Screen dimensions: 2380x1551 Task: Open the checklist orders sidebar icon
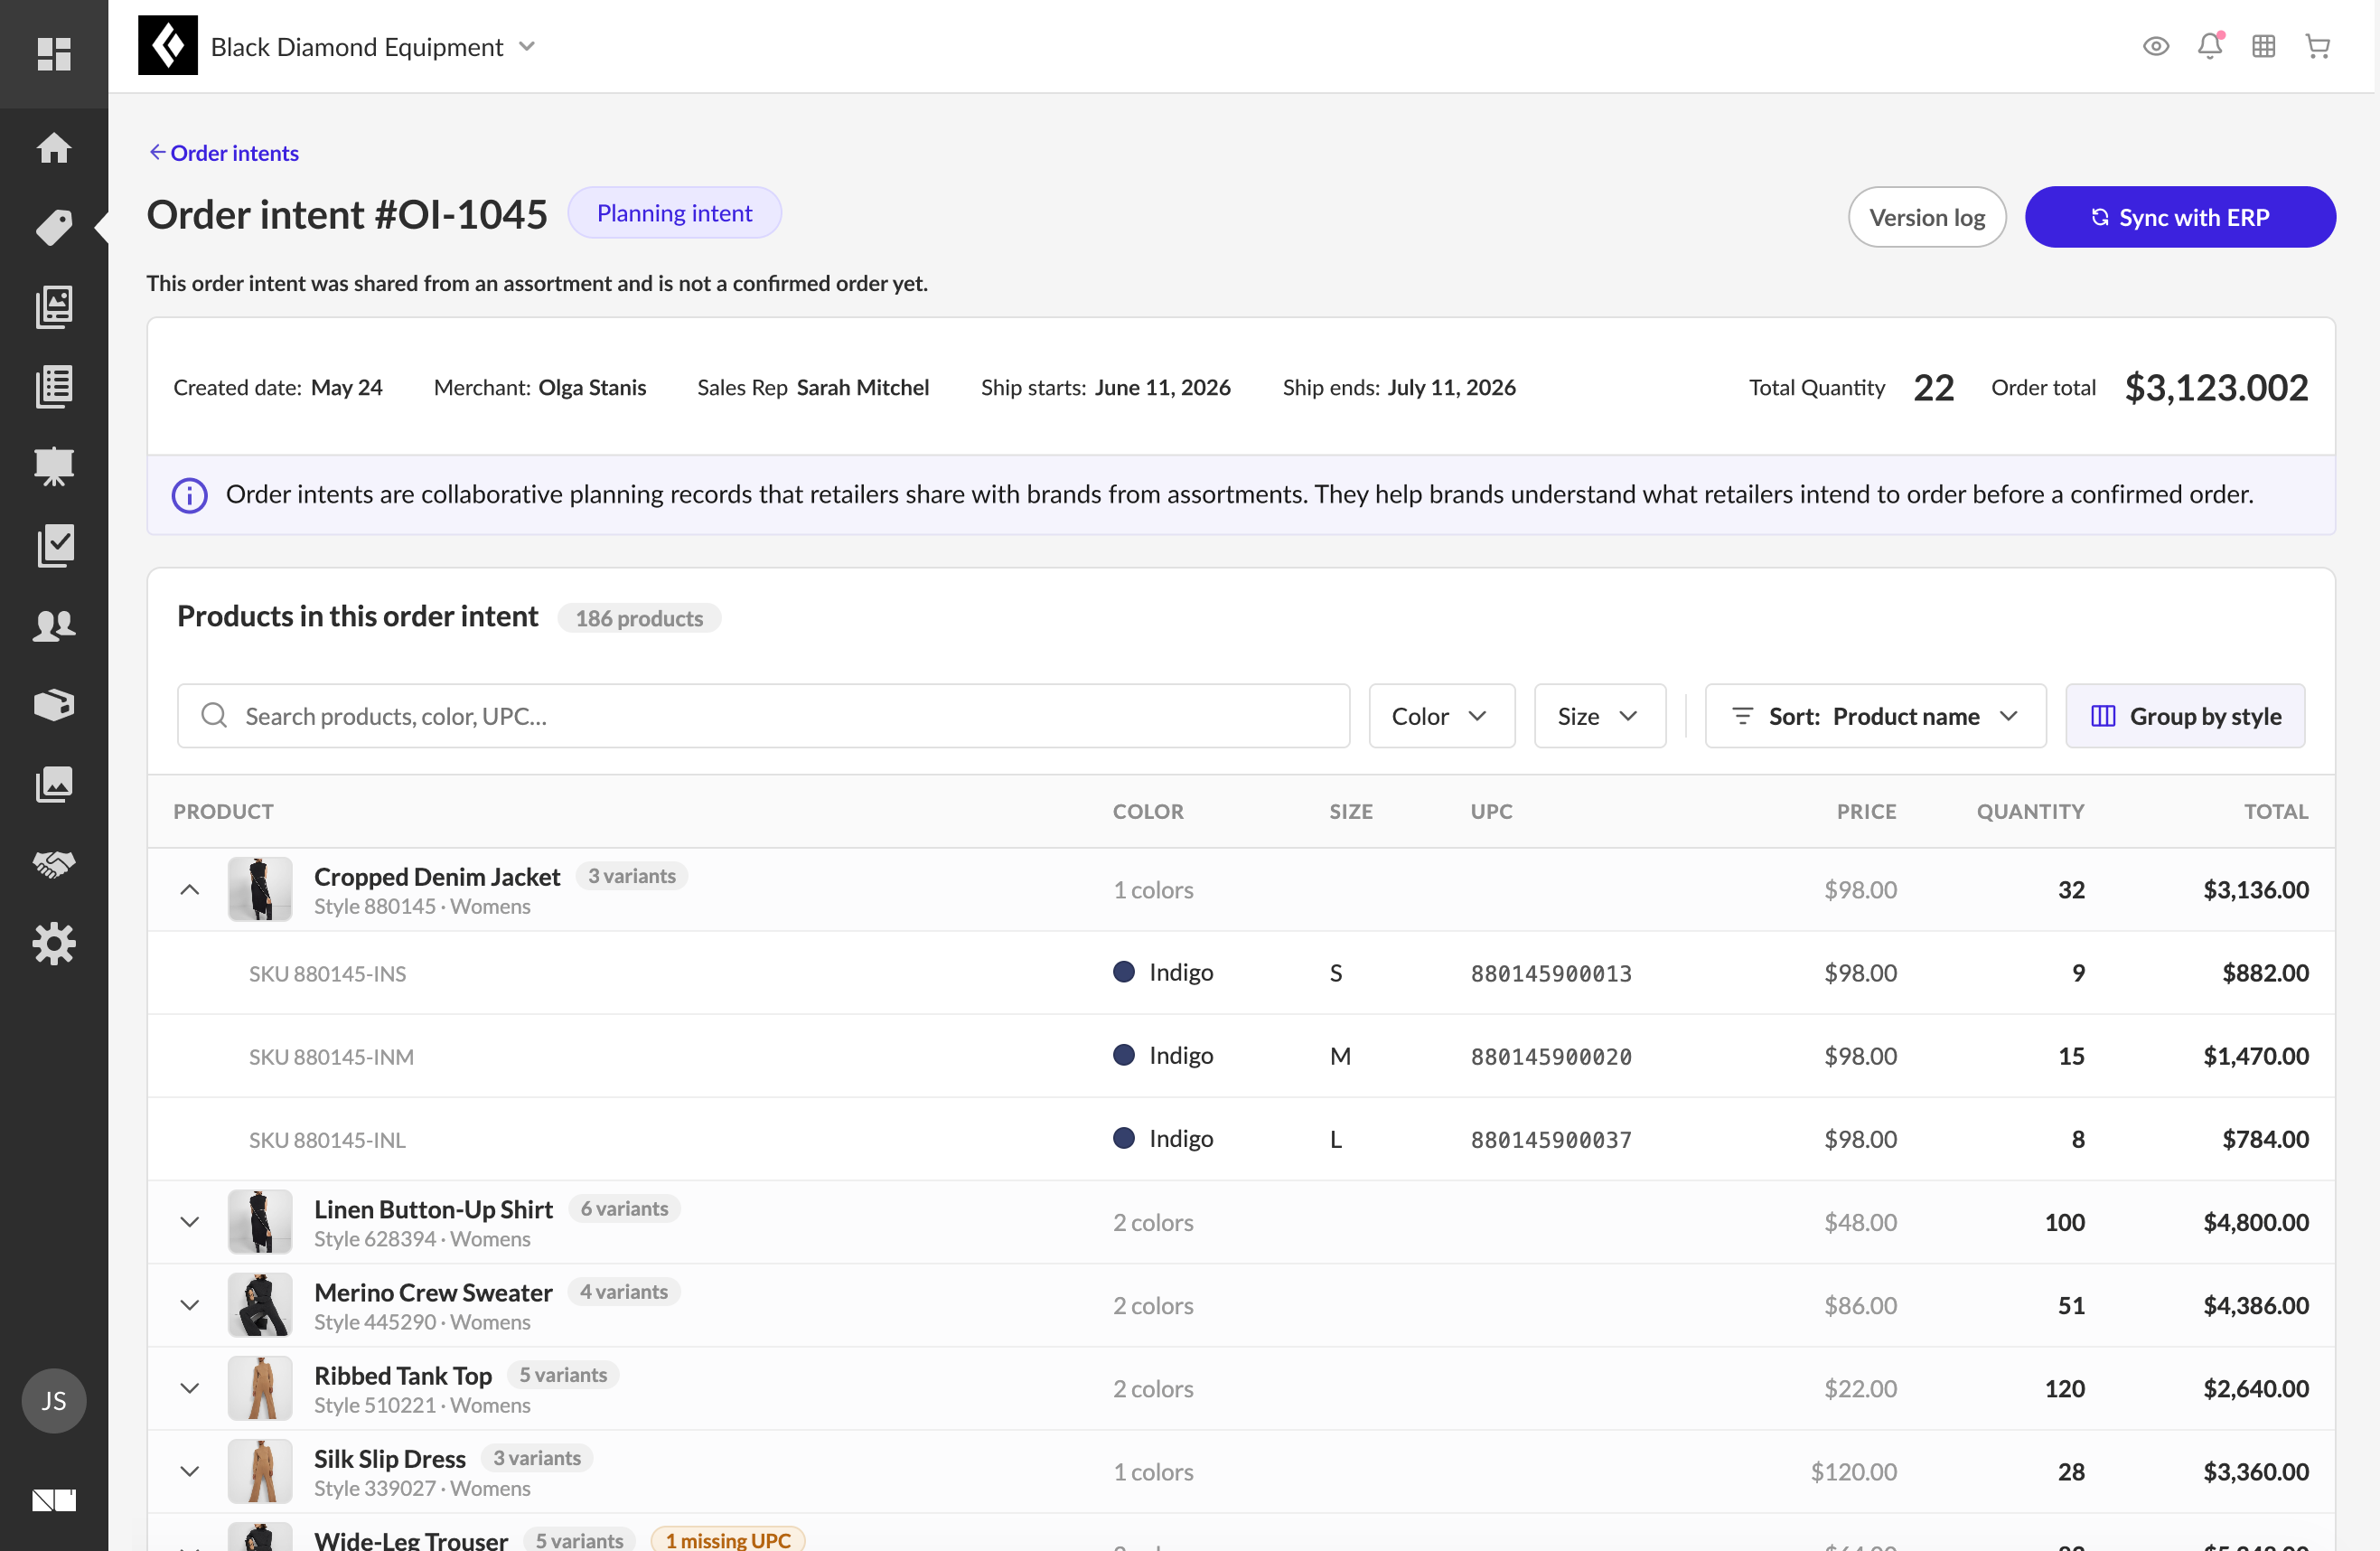pyautogui.click(x=54, y=546)
